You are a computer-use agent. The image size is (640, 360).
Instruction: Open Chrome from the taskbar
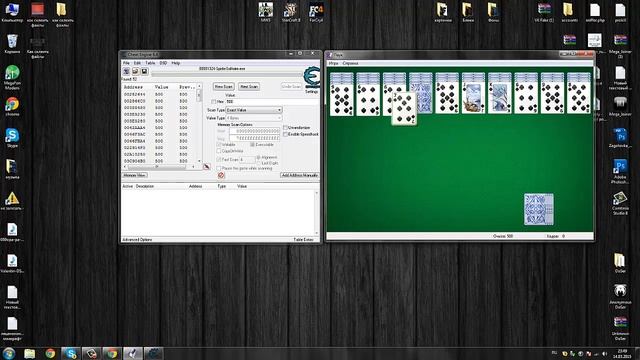pyautogui.click(x=50, y=353)
